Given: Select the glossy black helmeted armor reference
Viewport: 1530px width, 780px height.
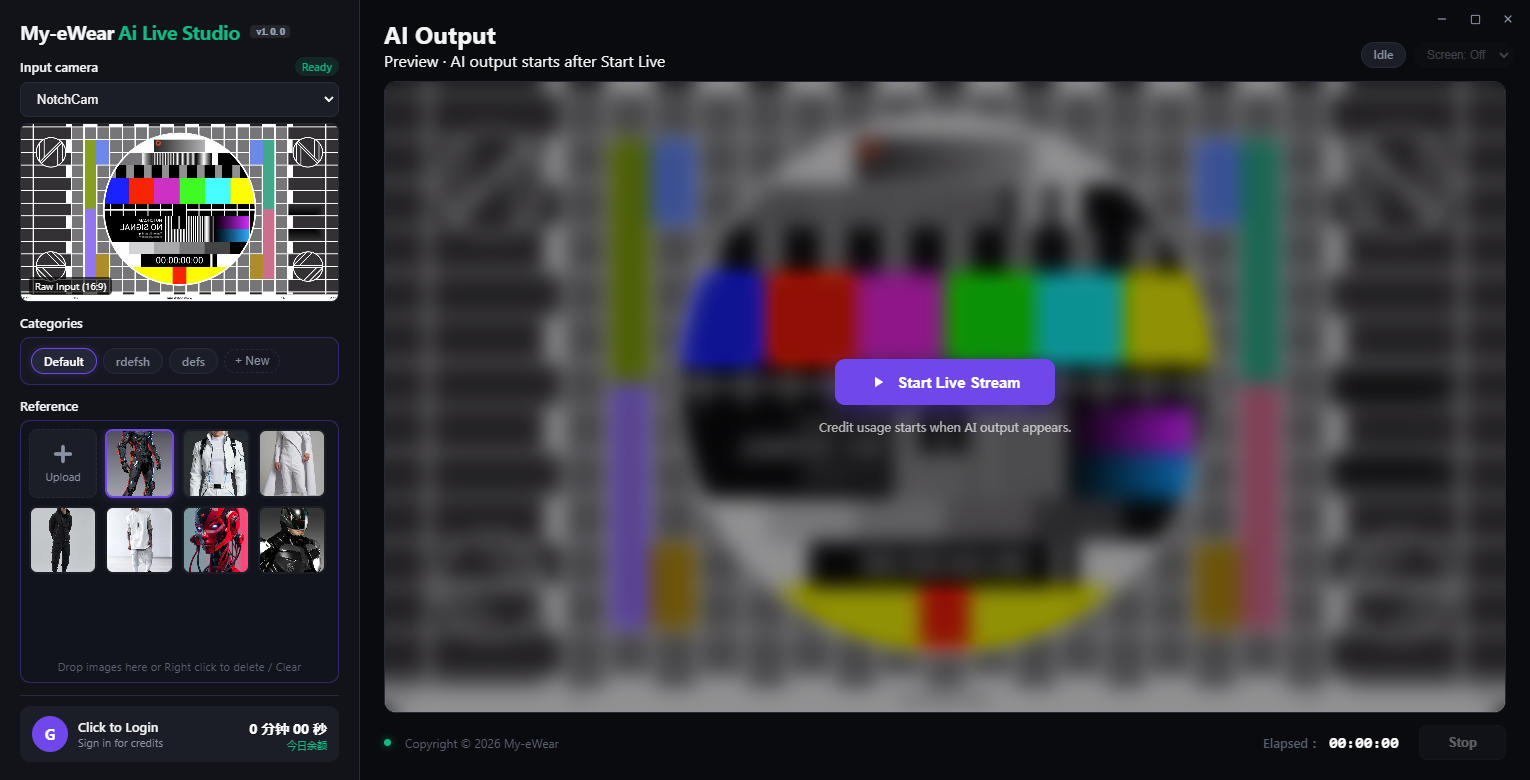Looking at the screenshot, I should point(292,540).
